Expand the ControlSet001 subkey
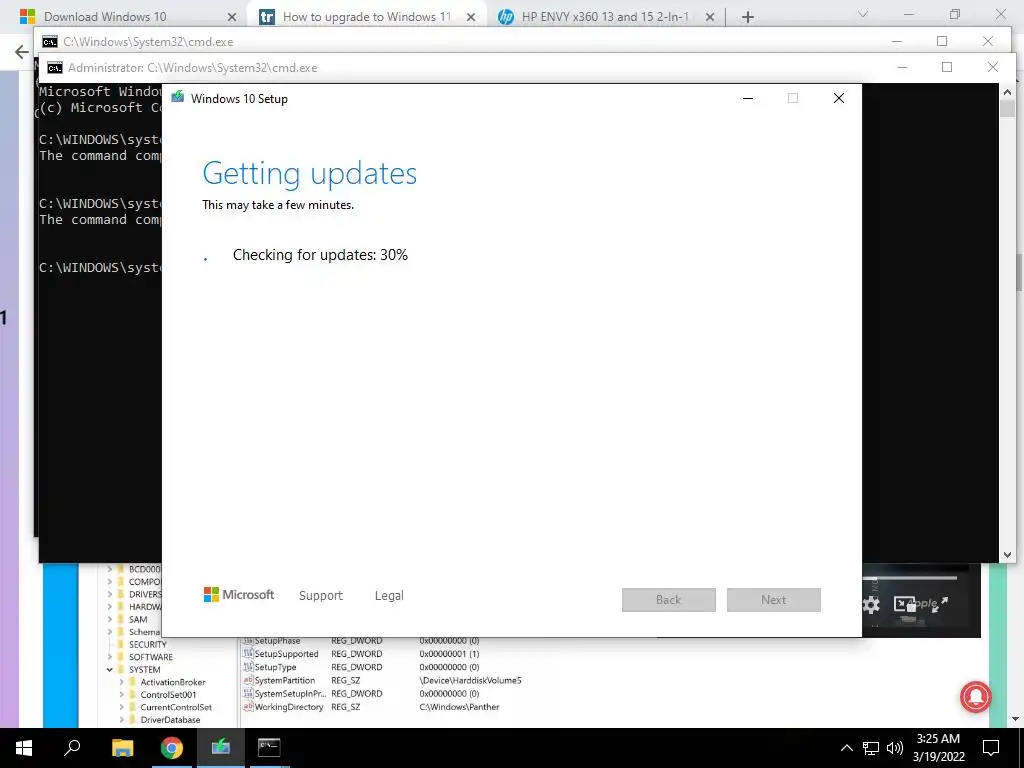The width and height of the screenshot is (1024, 768). [x=121, y=695]
